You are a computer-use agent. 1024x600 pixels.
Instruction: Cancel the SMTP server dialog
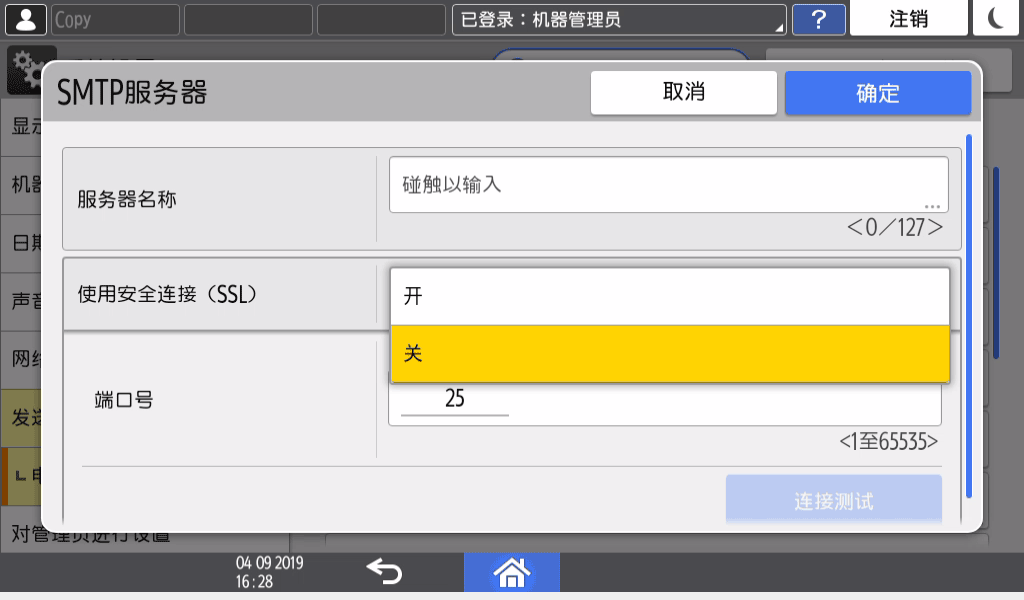coord(683,92)
